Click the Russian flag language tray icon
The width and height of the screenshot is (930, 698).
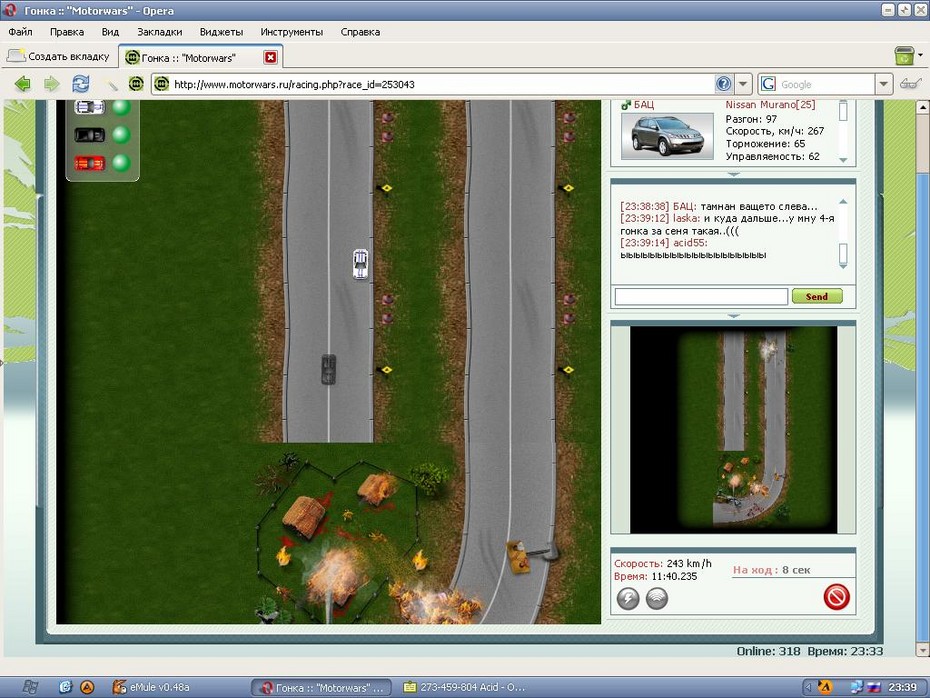[874, 687]
